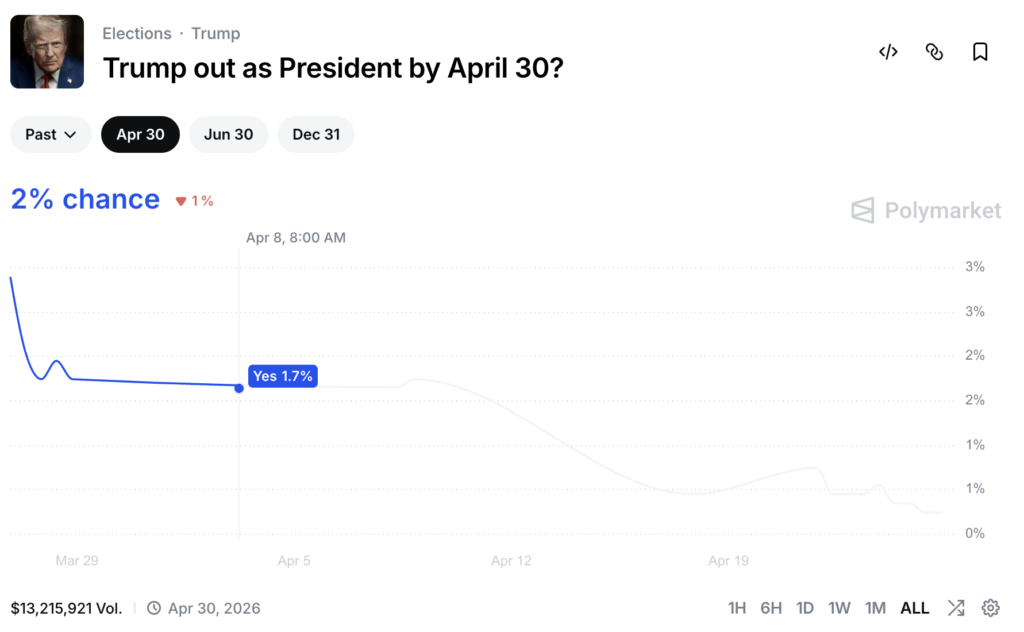Click the Polymarket logo watermark
The image size is (1024, 632).
coord(926,210)
